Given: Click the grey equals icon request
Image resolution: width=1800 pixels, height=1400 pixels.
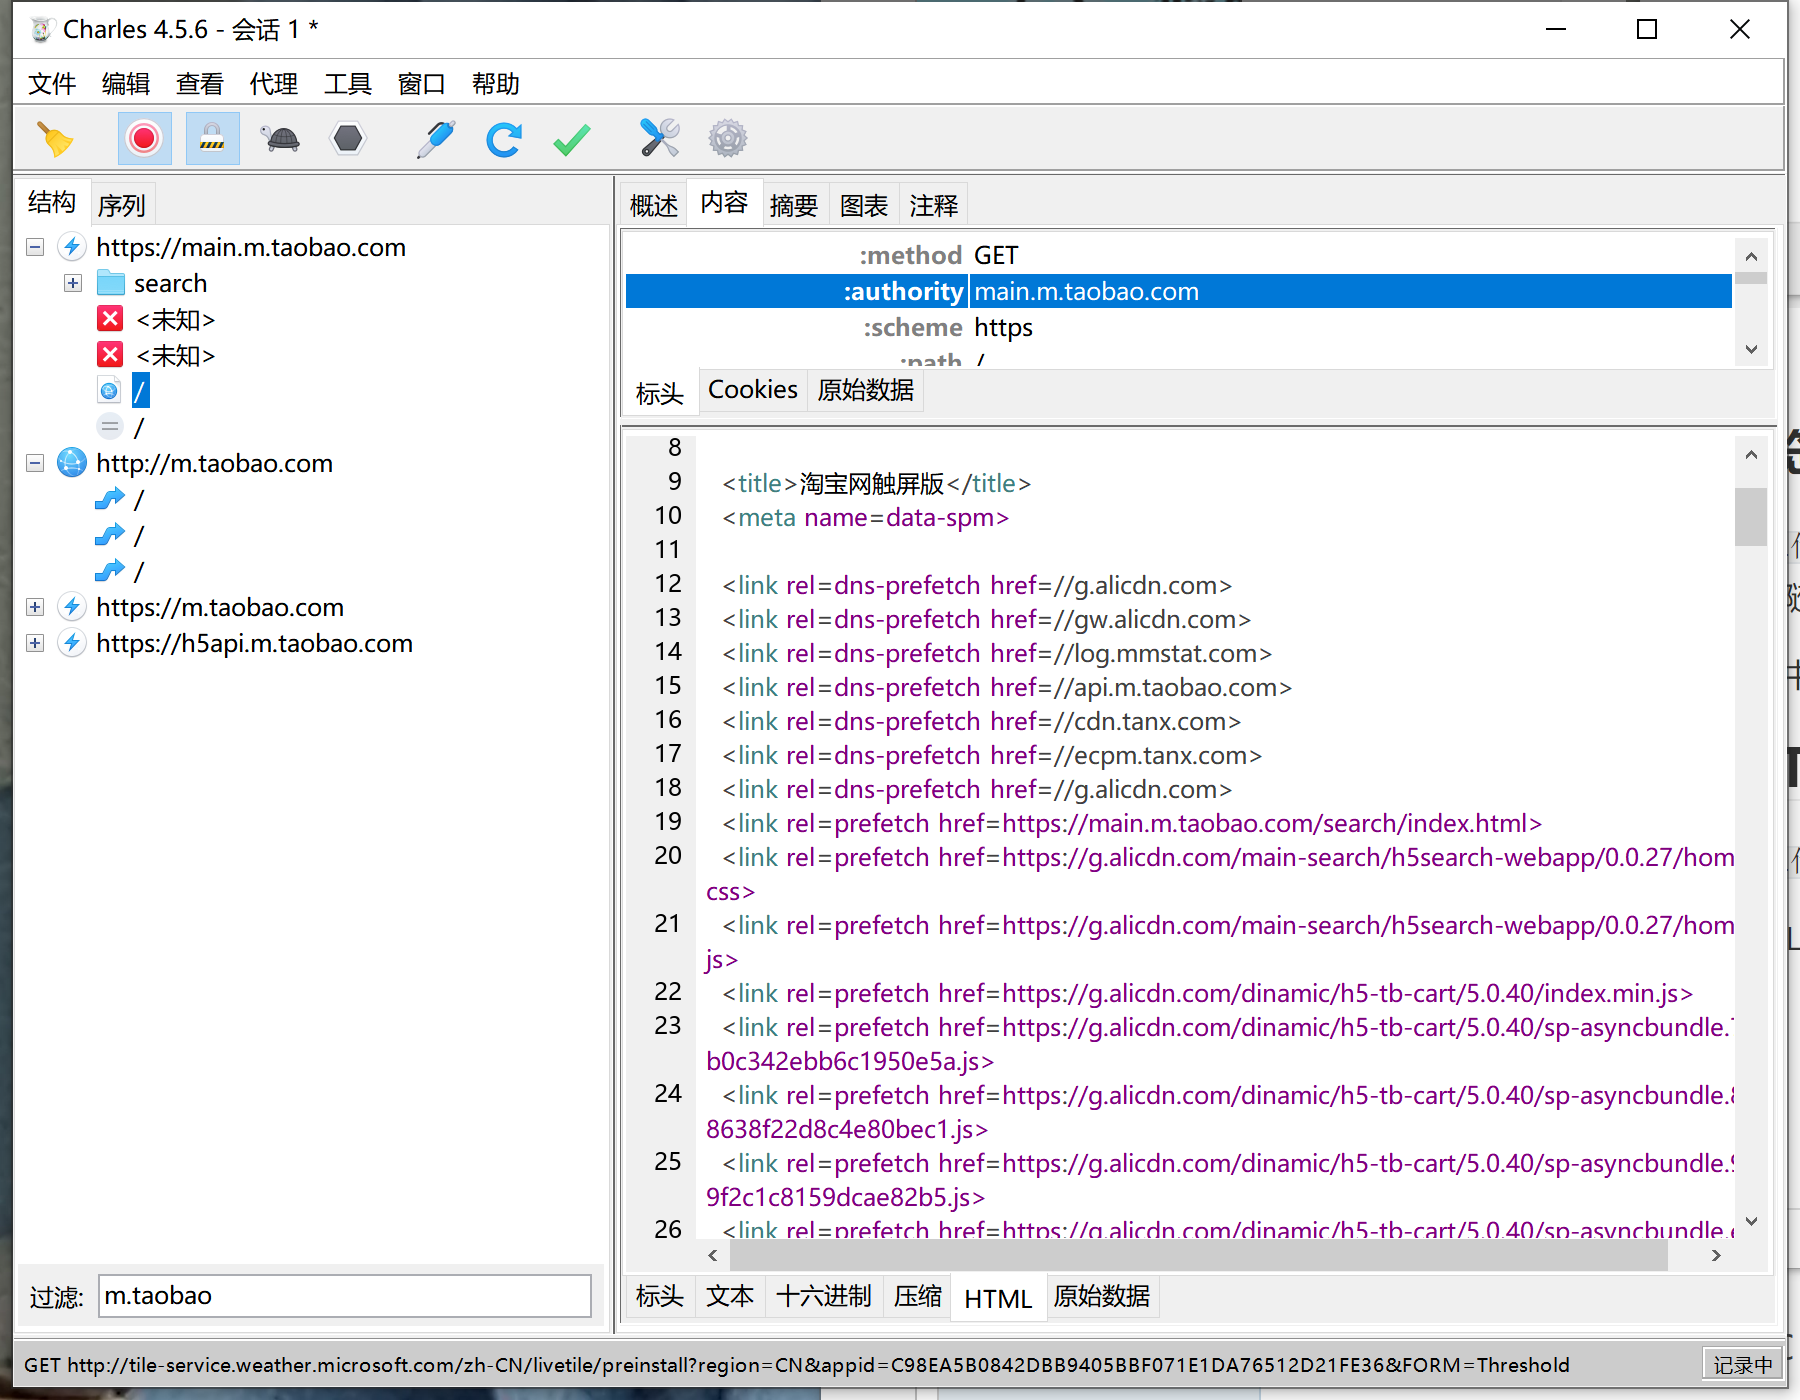Looking at the screenshot, I should pyautogui.click(x=110, y=427).
